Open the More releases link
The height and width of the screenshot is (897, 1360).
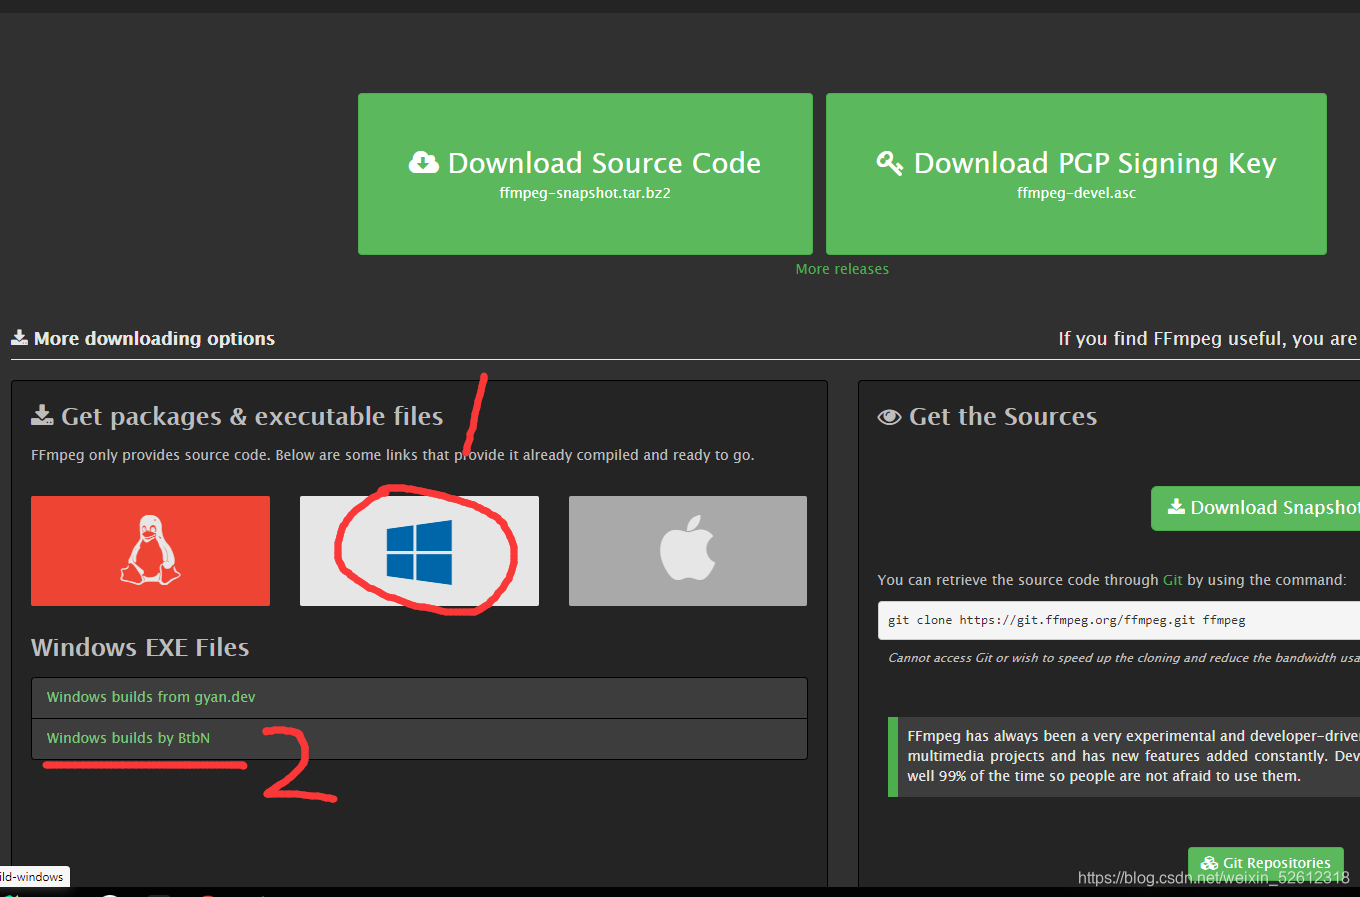[842, 269]
